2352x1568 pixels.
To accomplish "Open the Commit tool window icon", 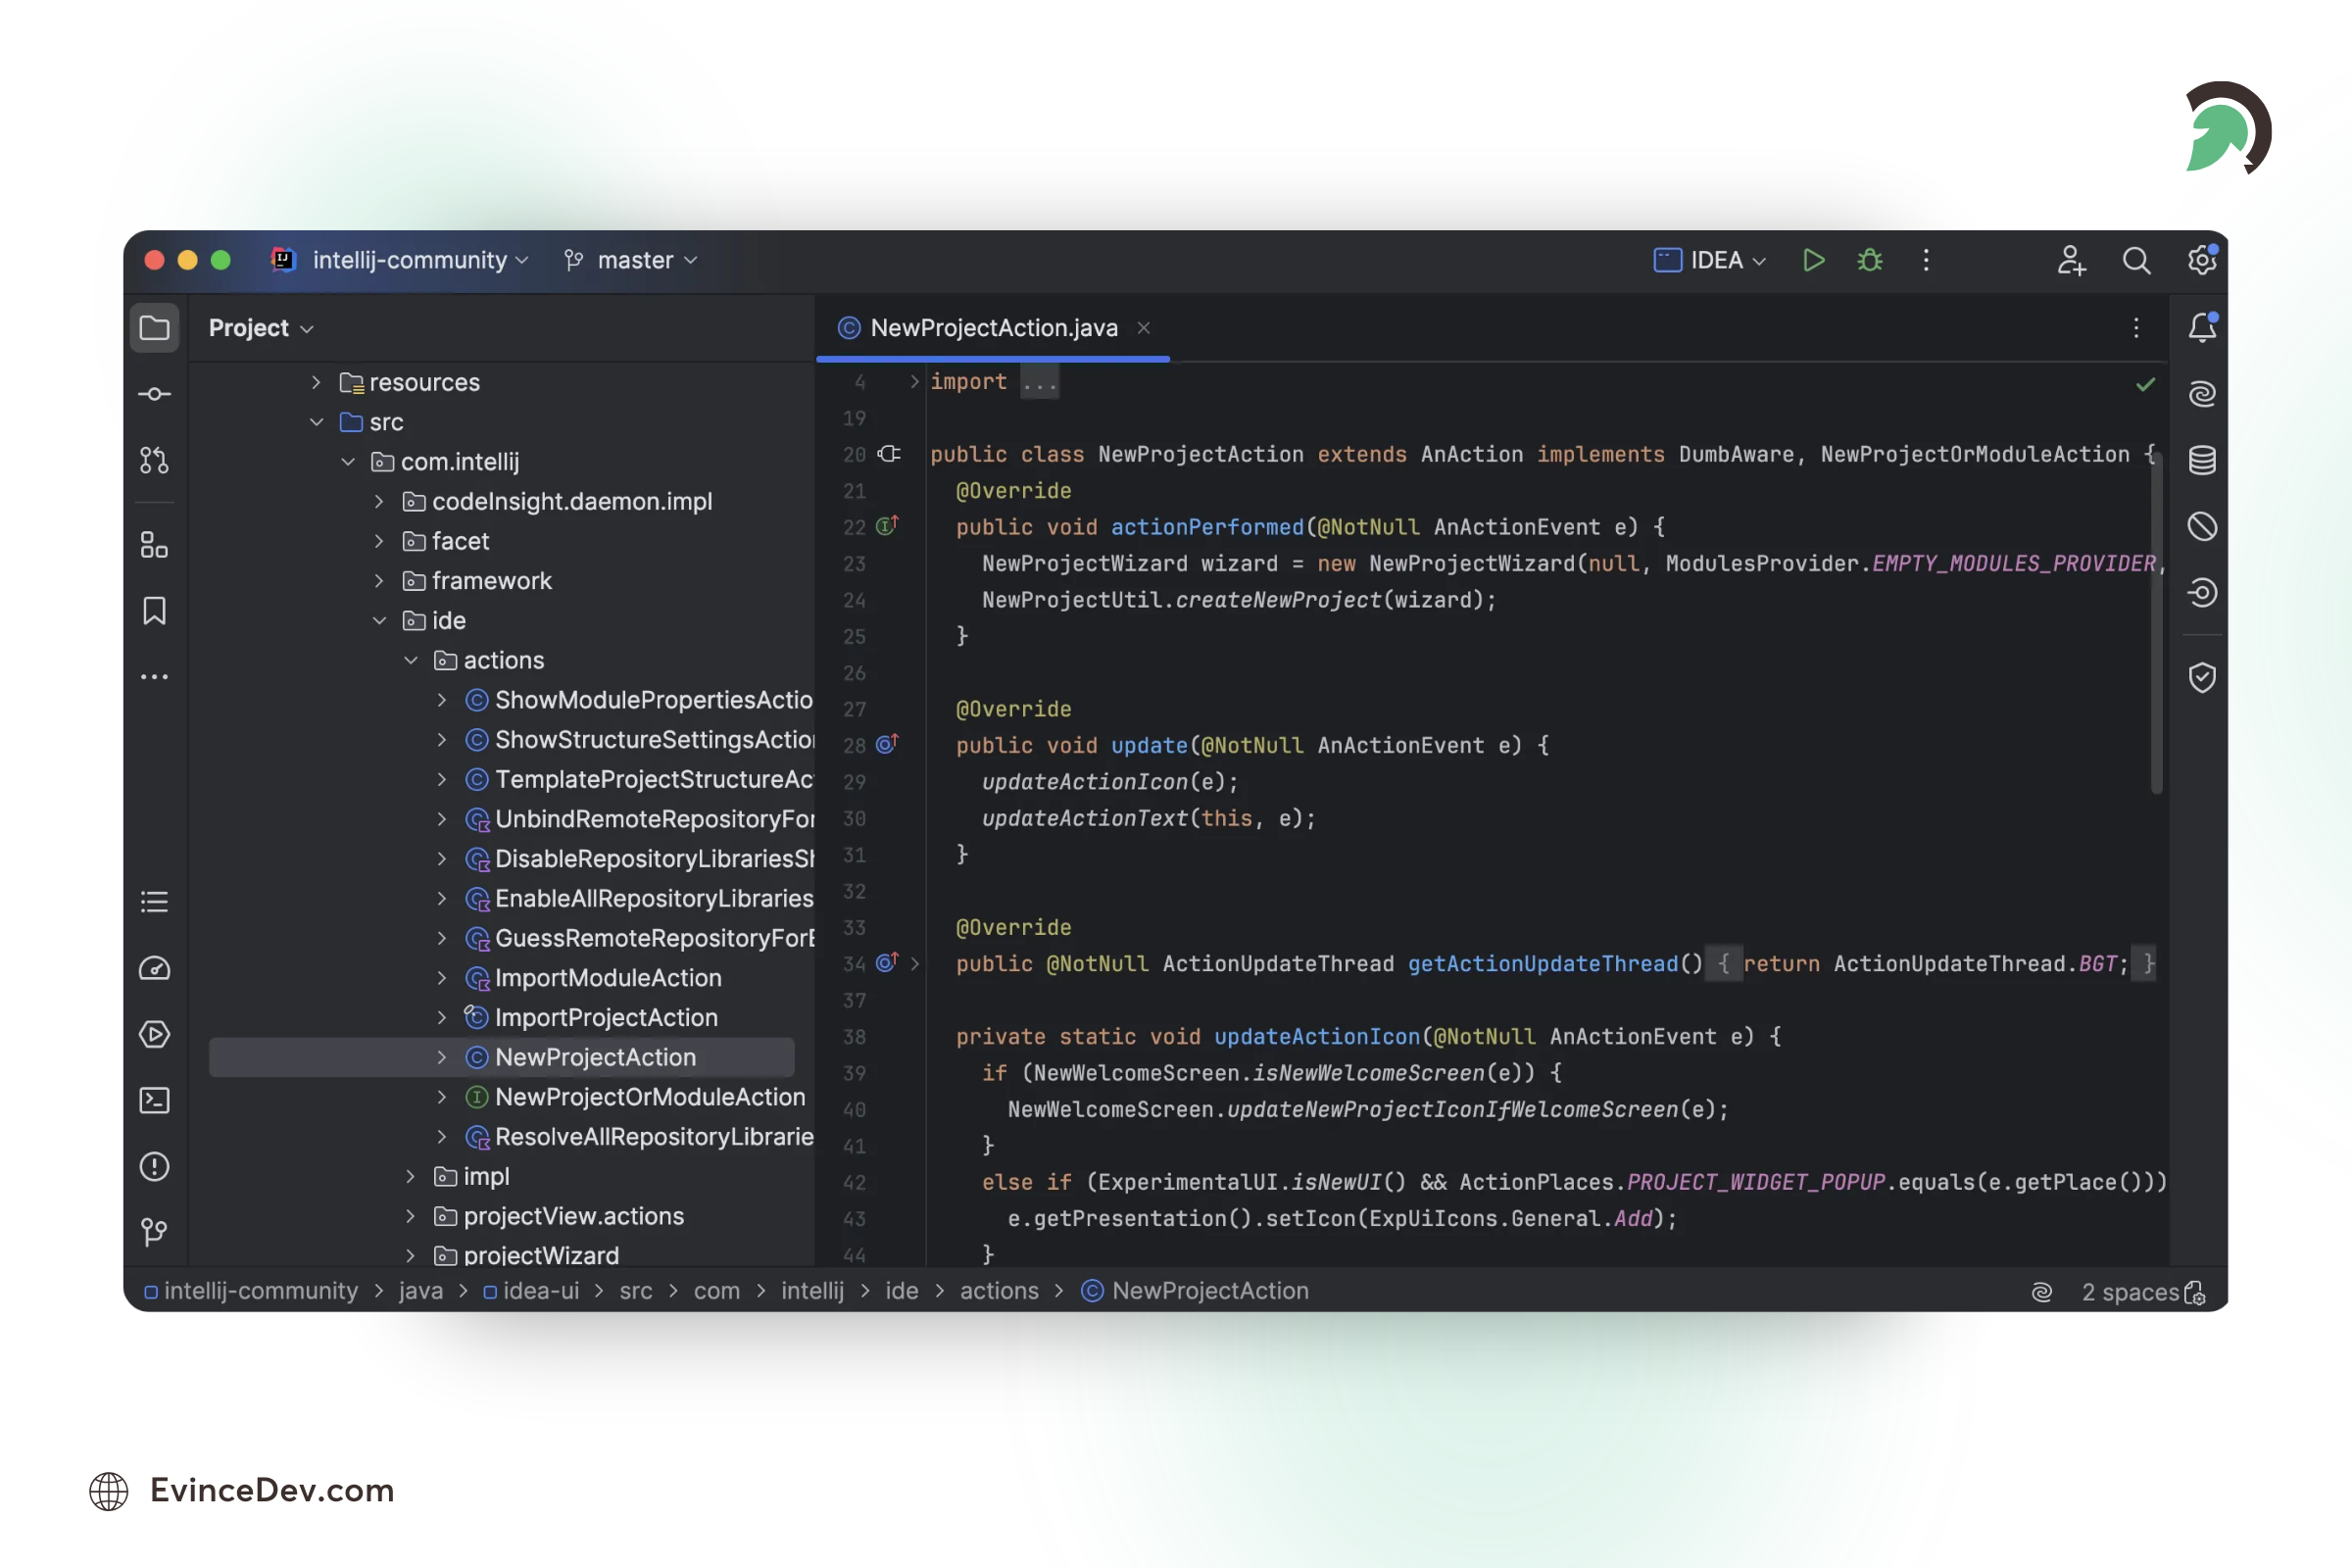I will tap(154, 394).
